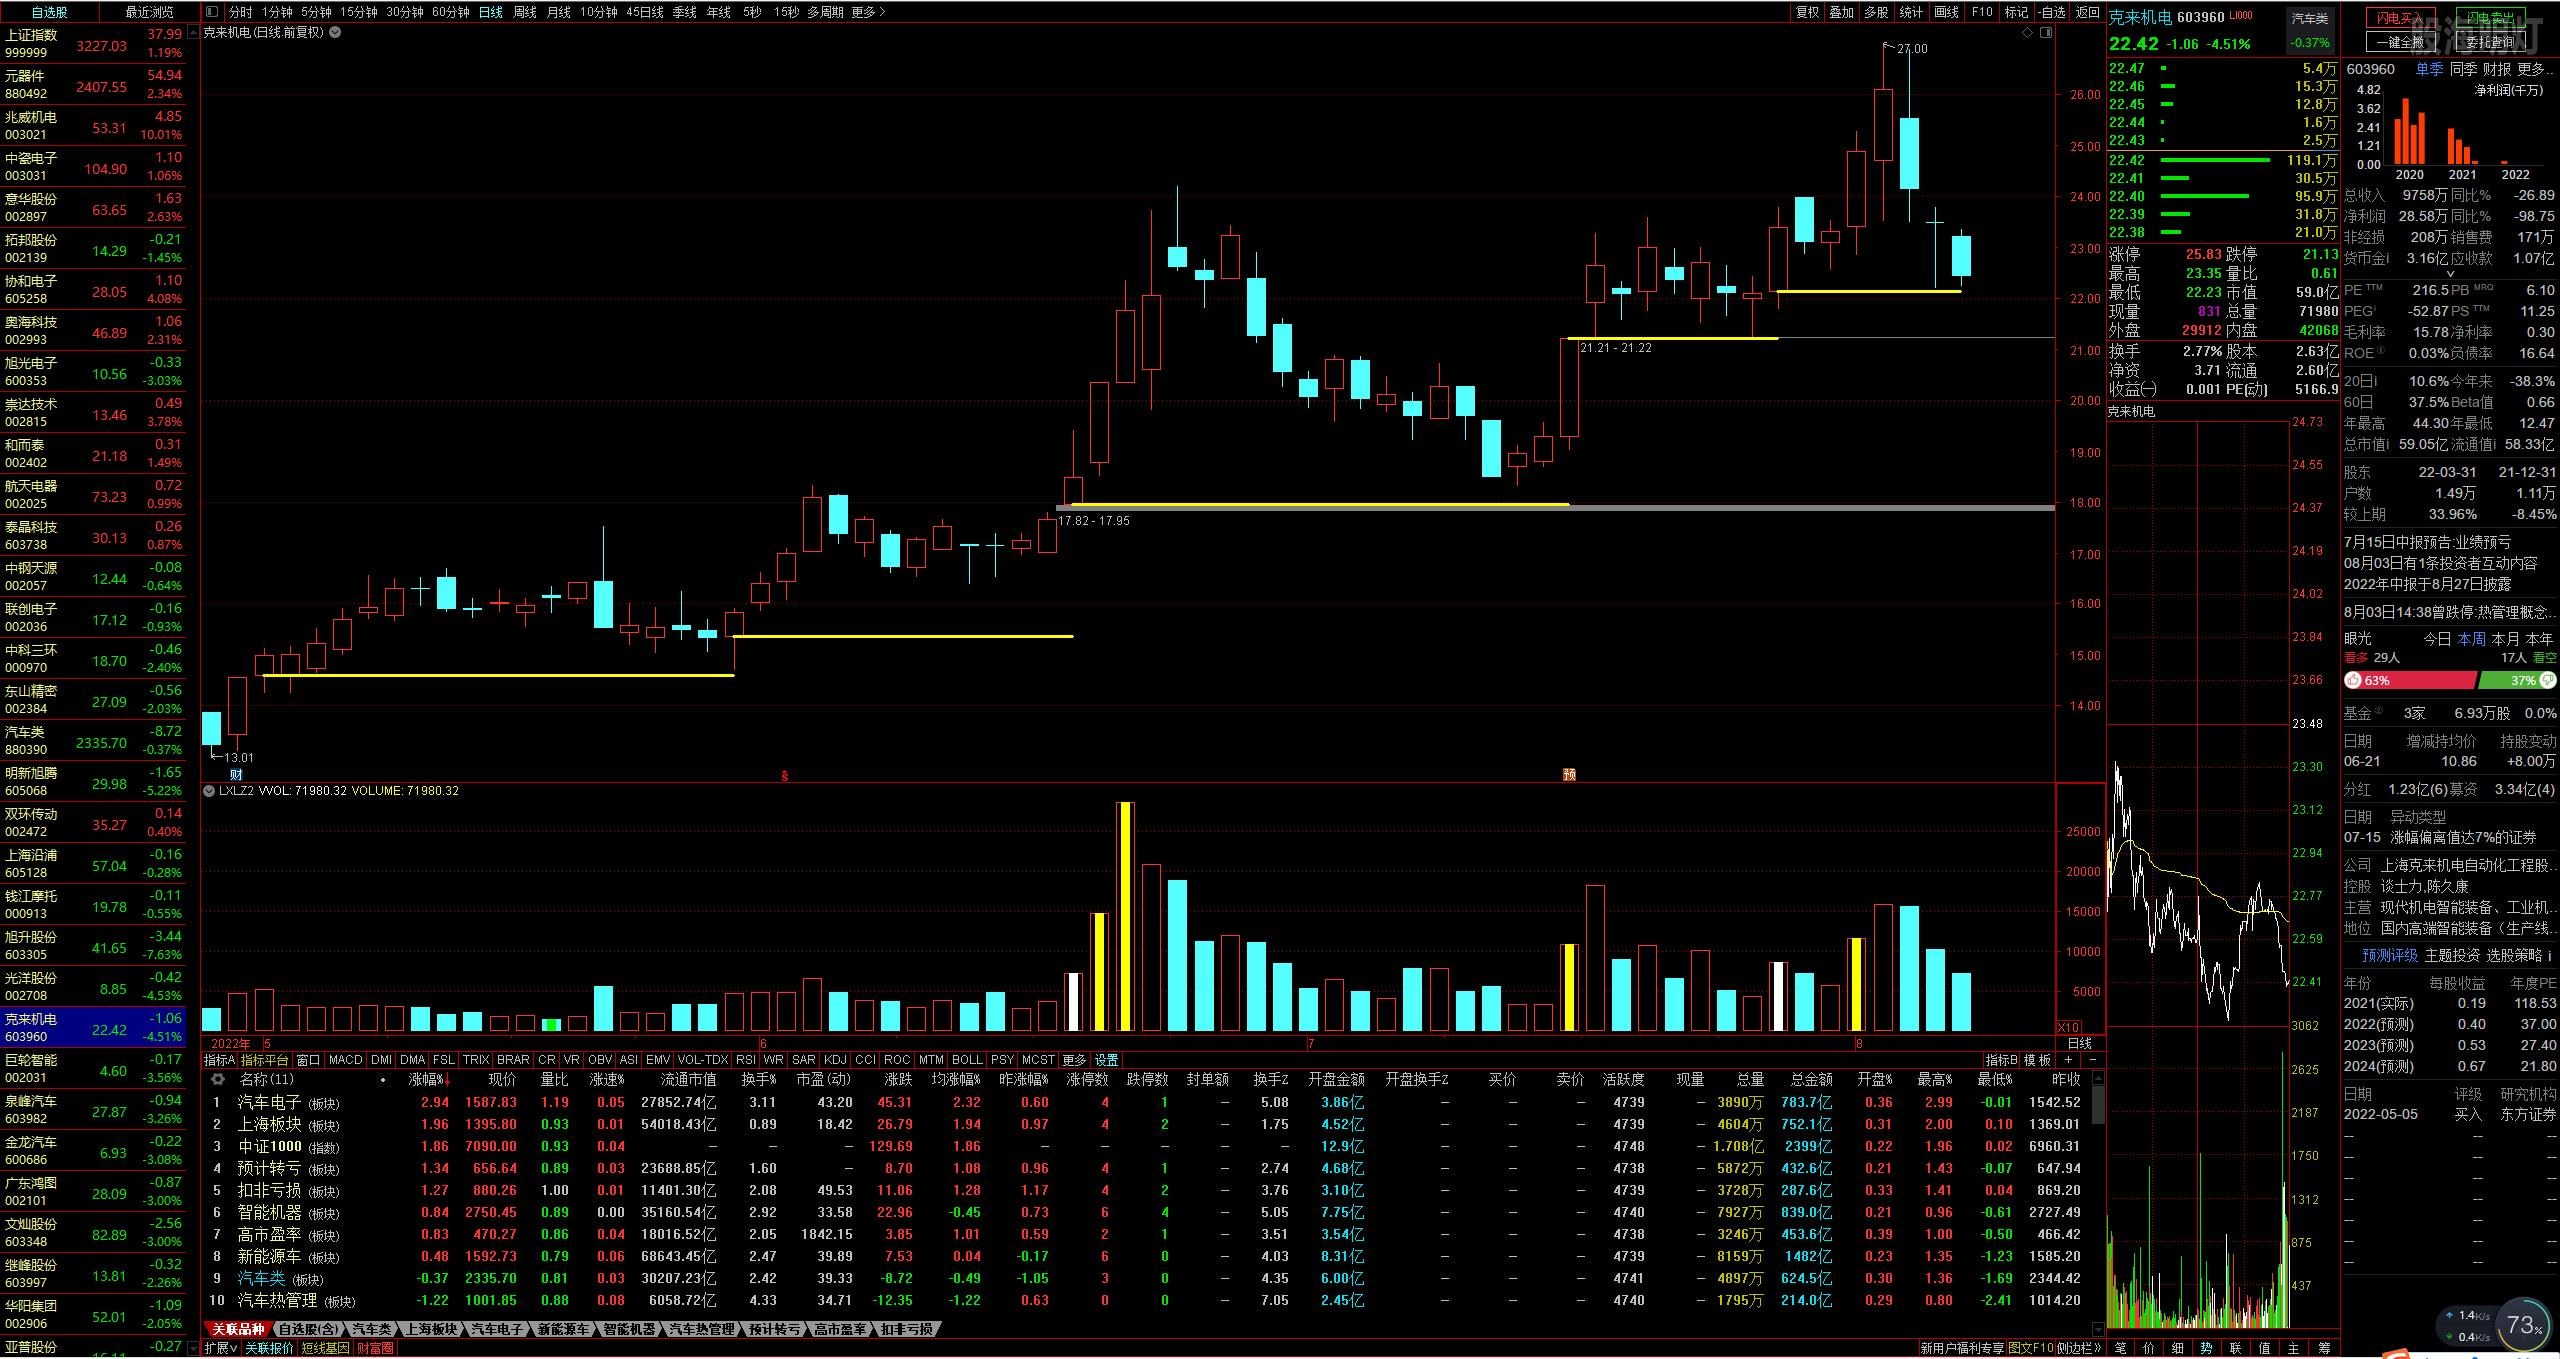Click the X10 volume scale marker

tap(2068, 1027)
